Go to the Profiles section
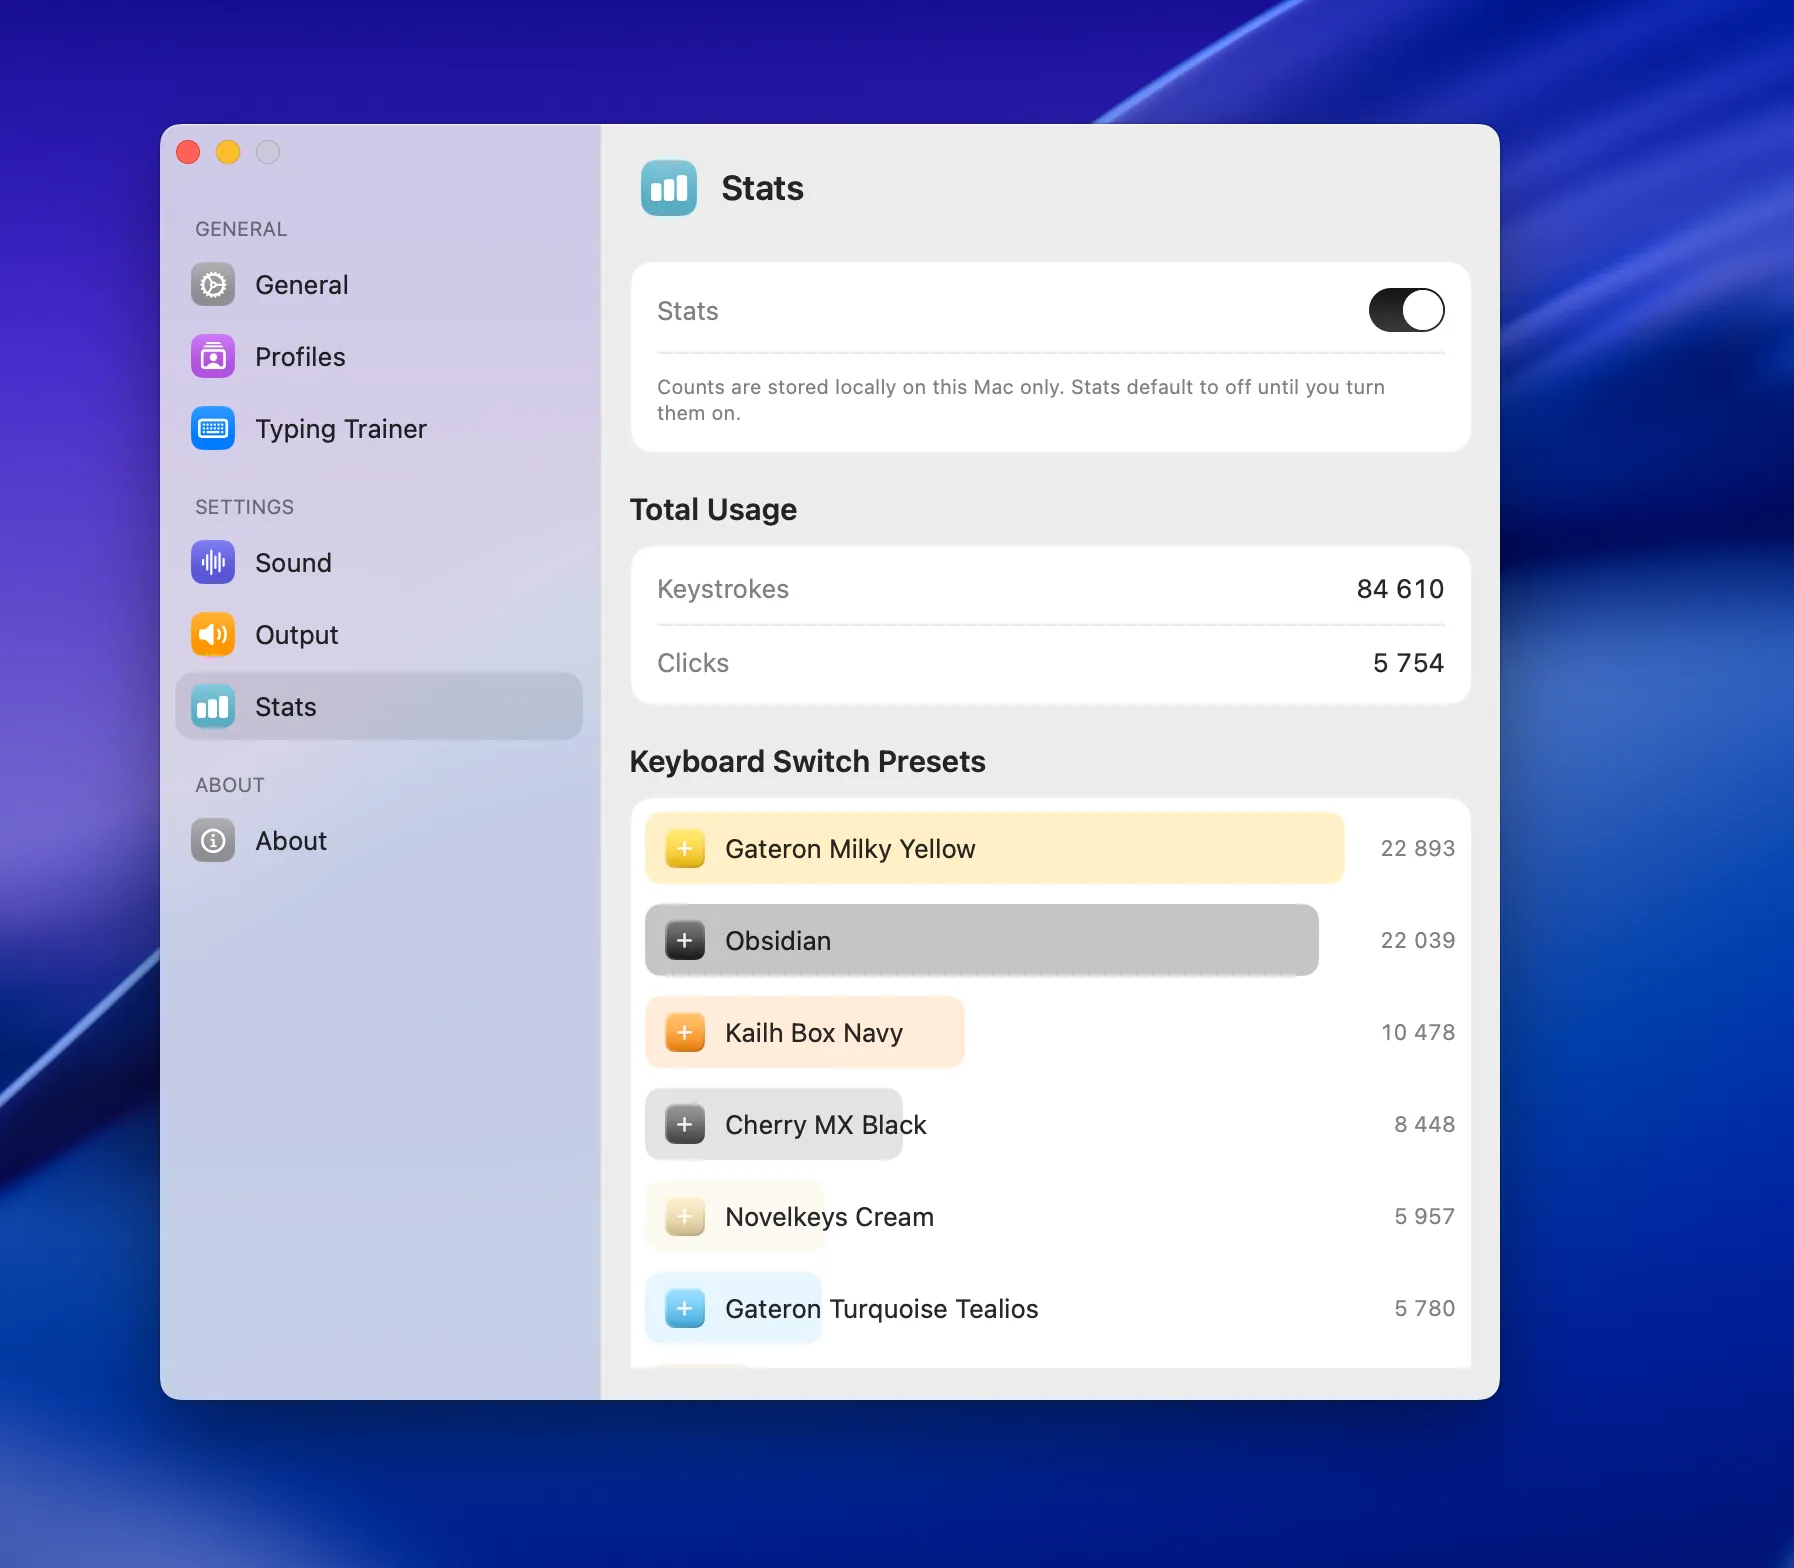The image size is (1794, 1568). coord(379,357)
